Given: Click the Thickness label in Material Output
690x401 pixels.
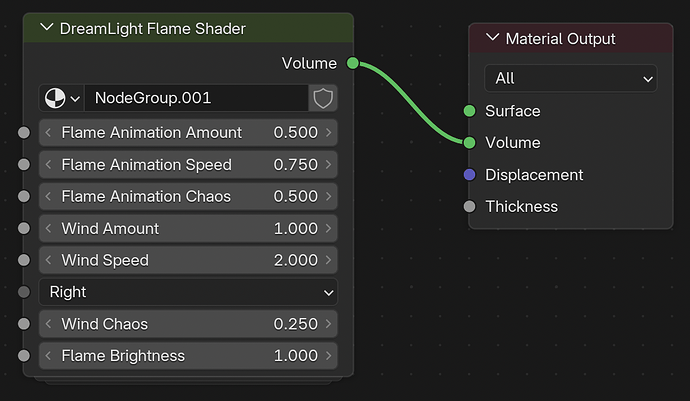Looking at the screenshot, I should 521,206.
